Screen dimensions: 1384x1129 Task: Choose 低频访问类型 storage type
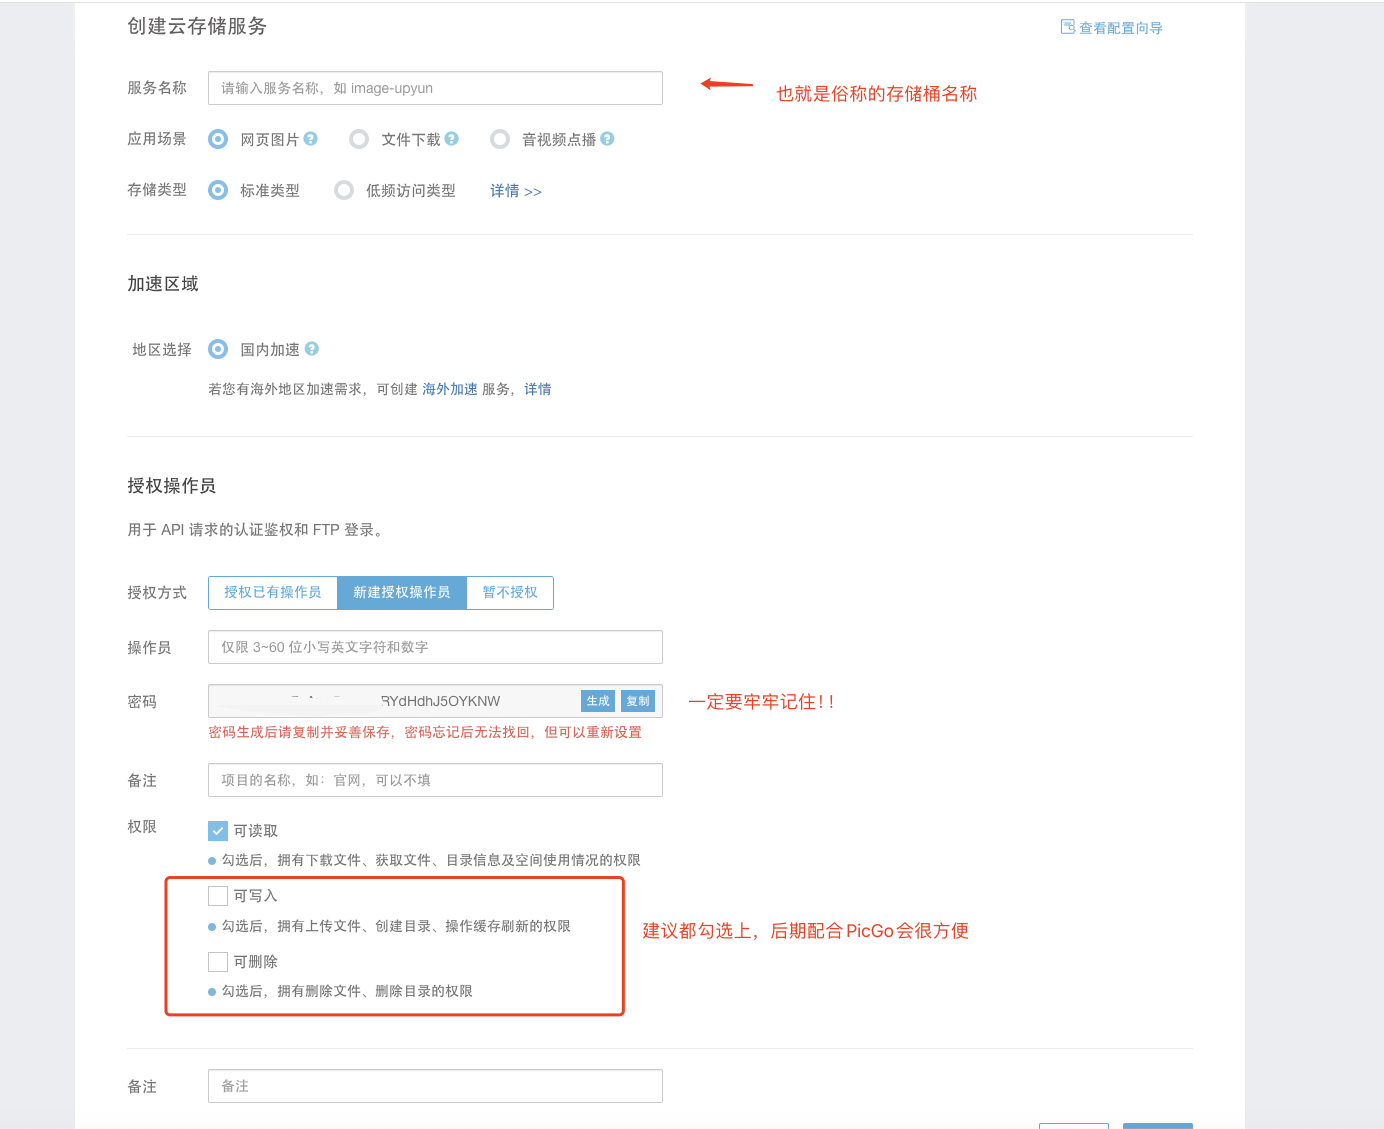tap(344, 190)
